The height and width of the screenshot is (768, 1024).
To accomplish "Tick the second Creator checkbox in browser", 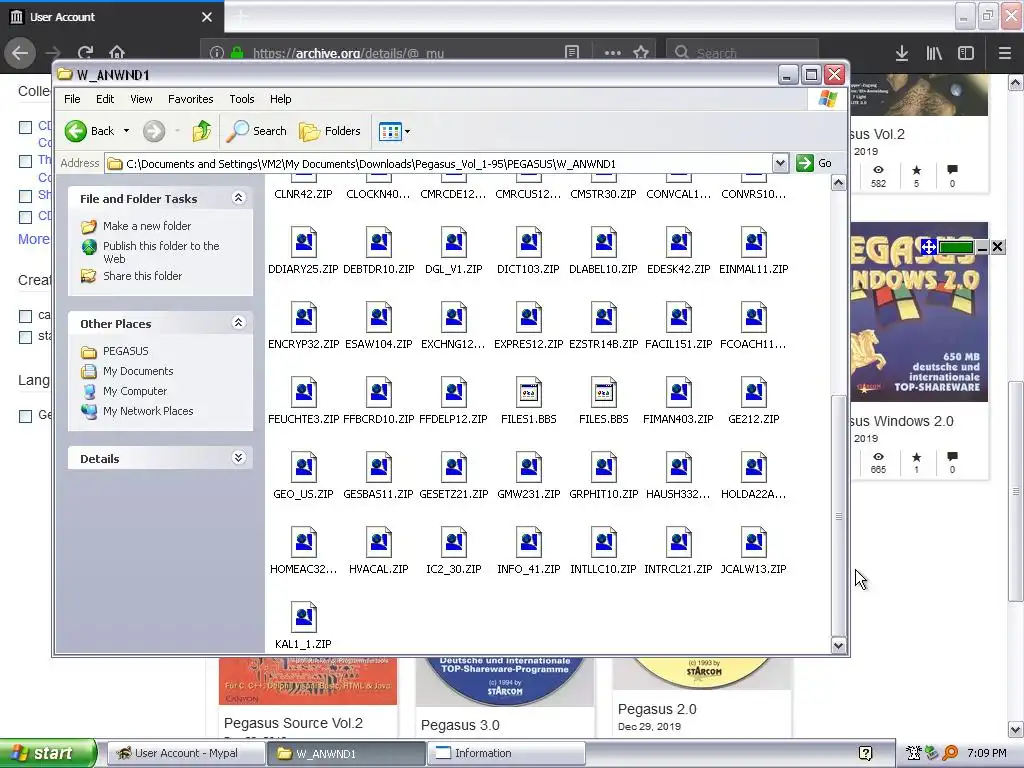I will point(25,337).
